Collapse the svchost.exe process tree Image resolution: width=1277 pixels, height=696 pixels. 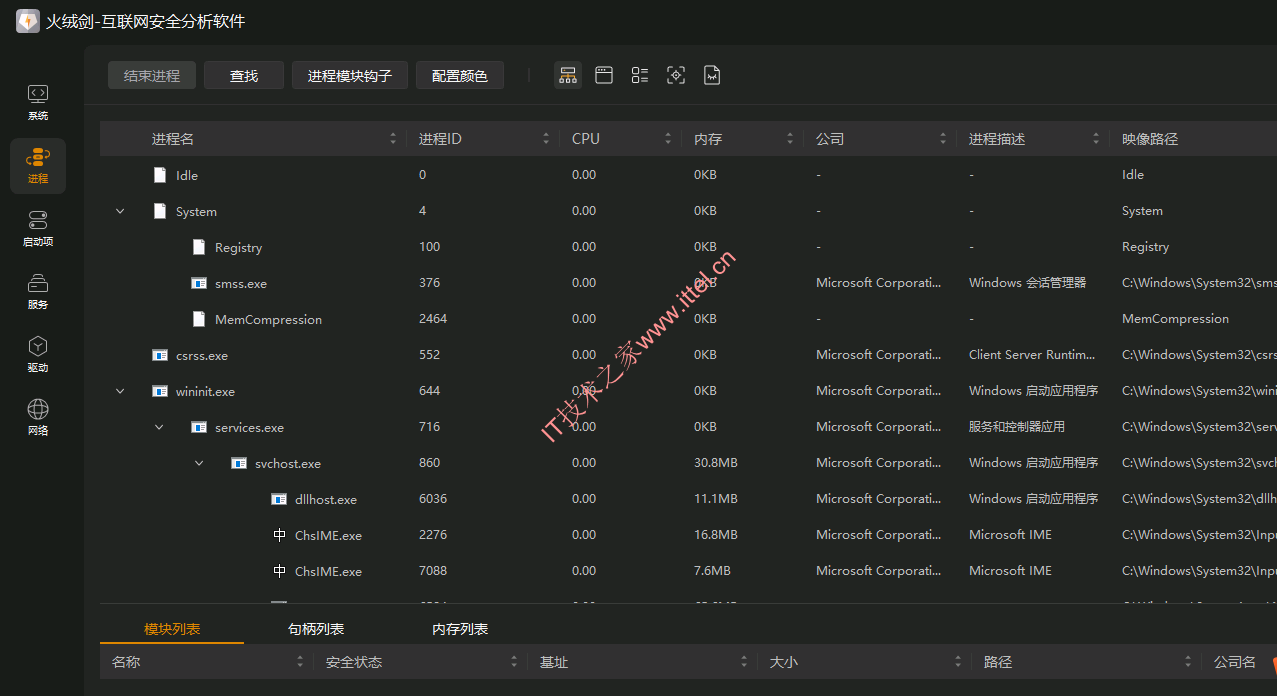(x=199, y=463)
